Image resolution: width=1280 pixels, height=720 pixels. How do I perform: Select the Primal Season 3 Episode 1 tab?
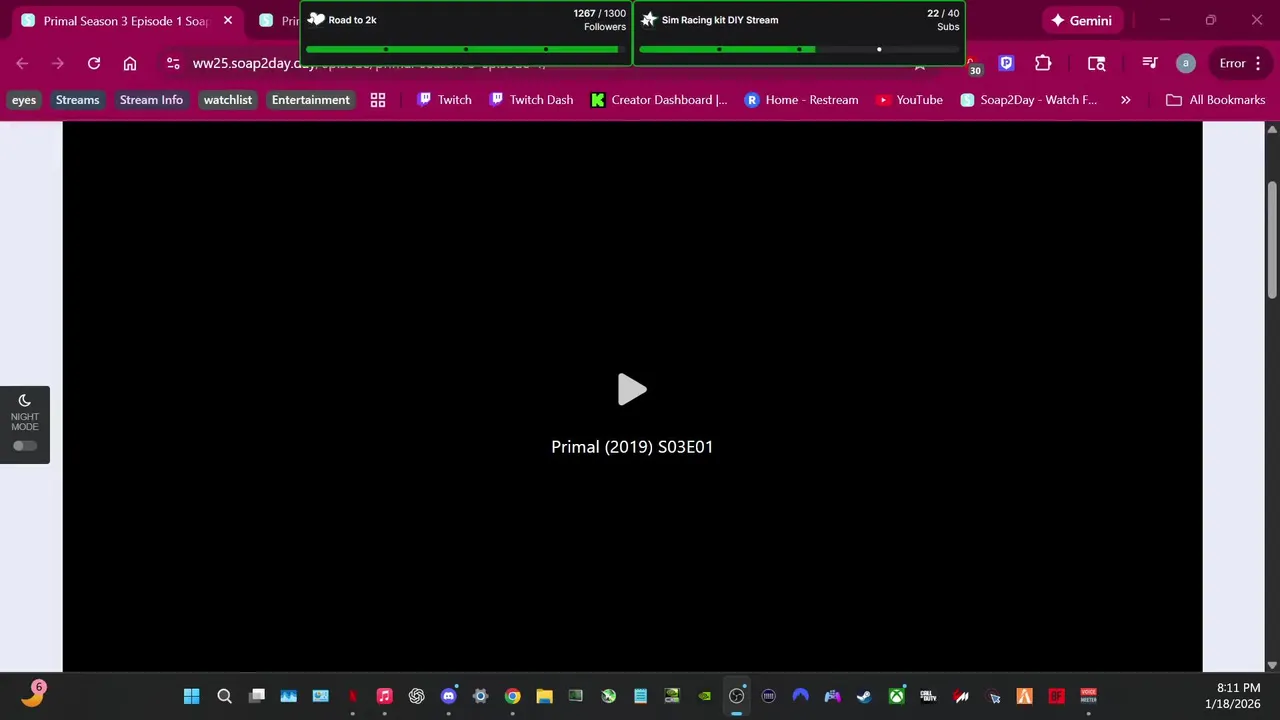(x=127, y=20)
